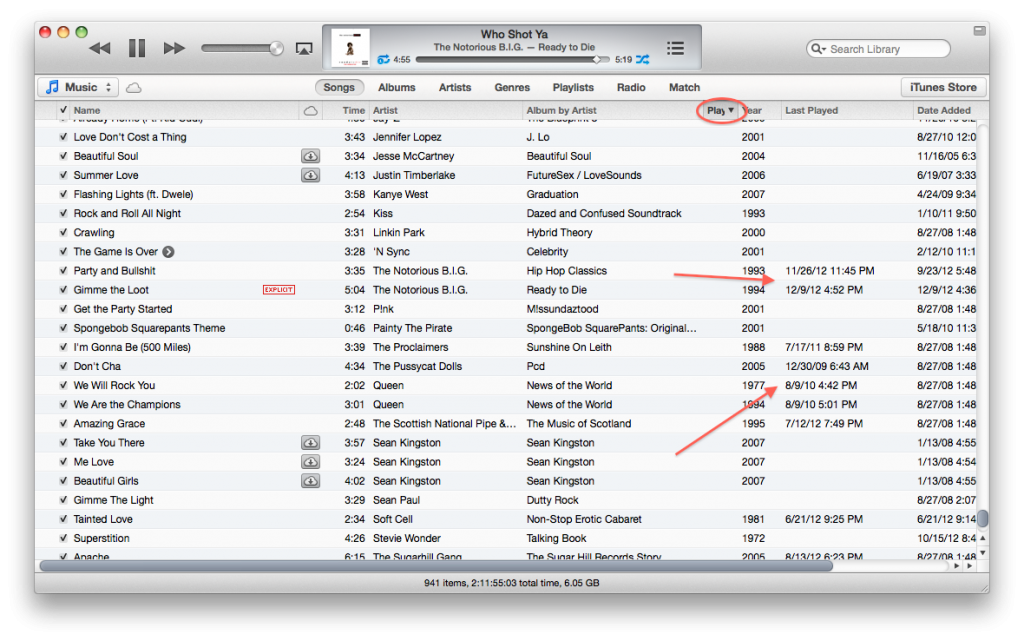The height and width of the screenshot is (640, 1024).
Task: Click in the Search Library field
Action: [878, 49]
